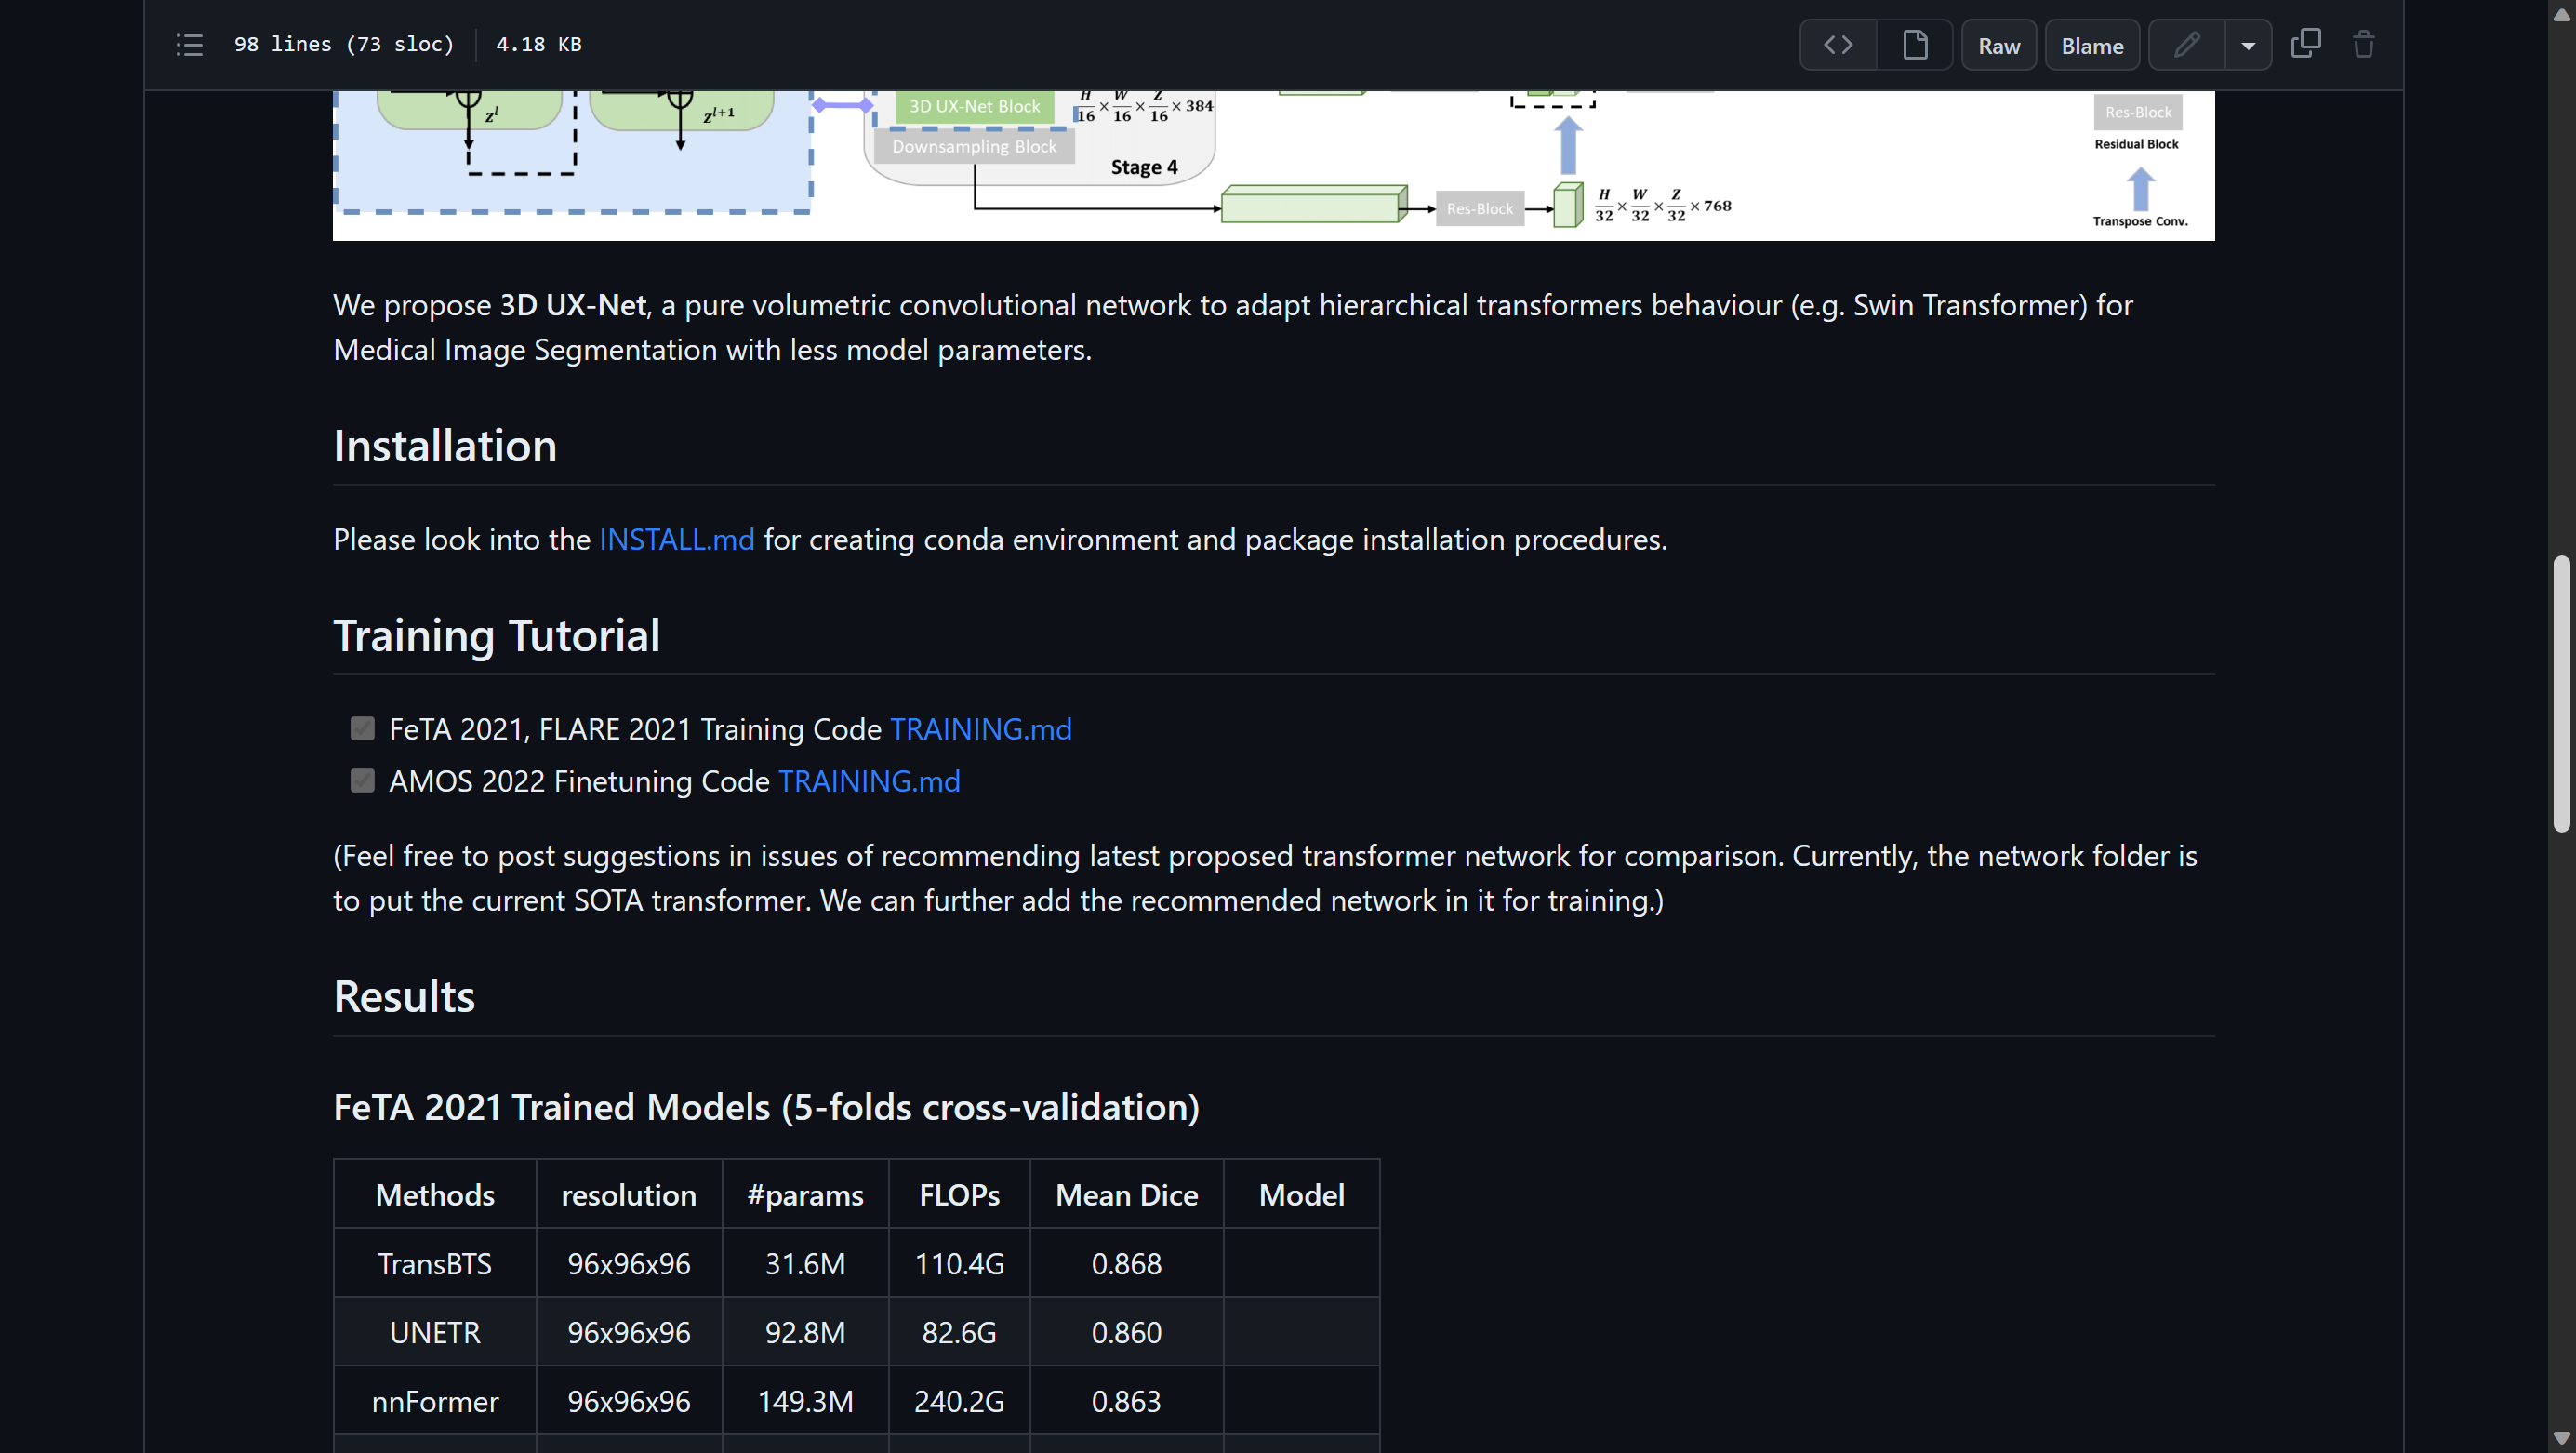Switch to source code view icon
Image resolution: width=2576 pixels, height=1453 pixels.
1838,45
